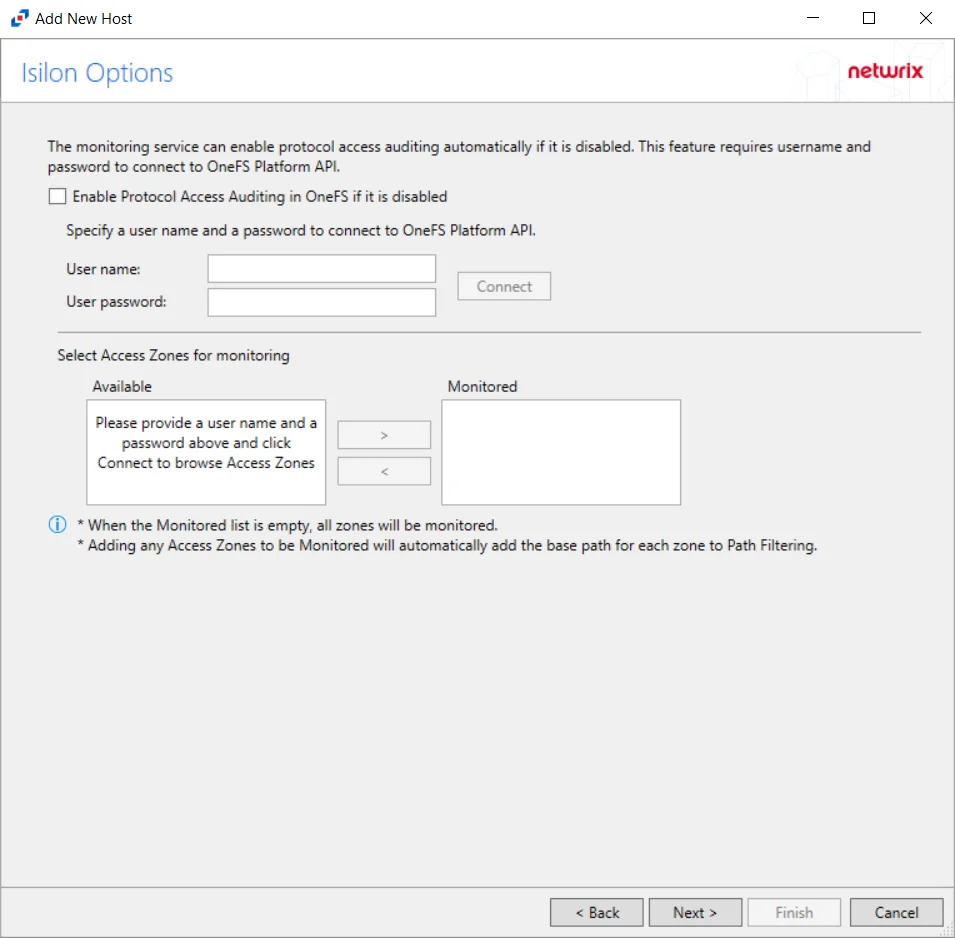This screenshot has height=938, width=955.
Task: Click the Available access zones list box
Action: tap(206, 453)
